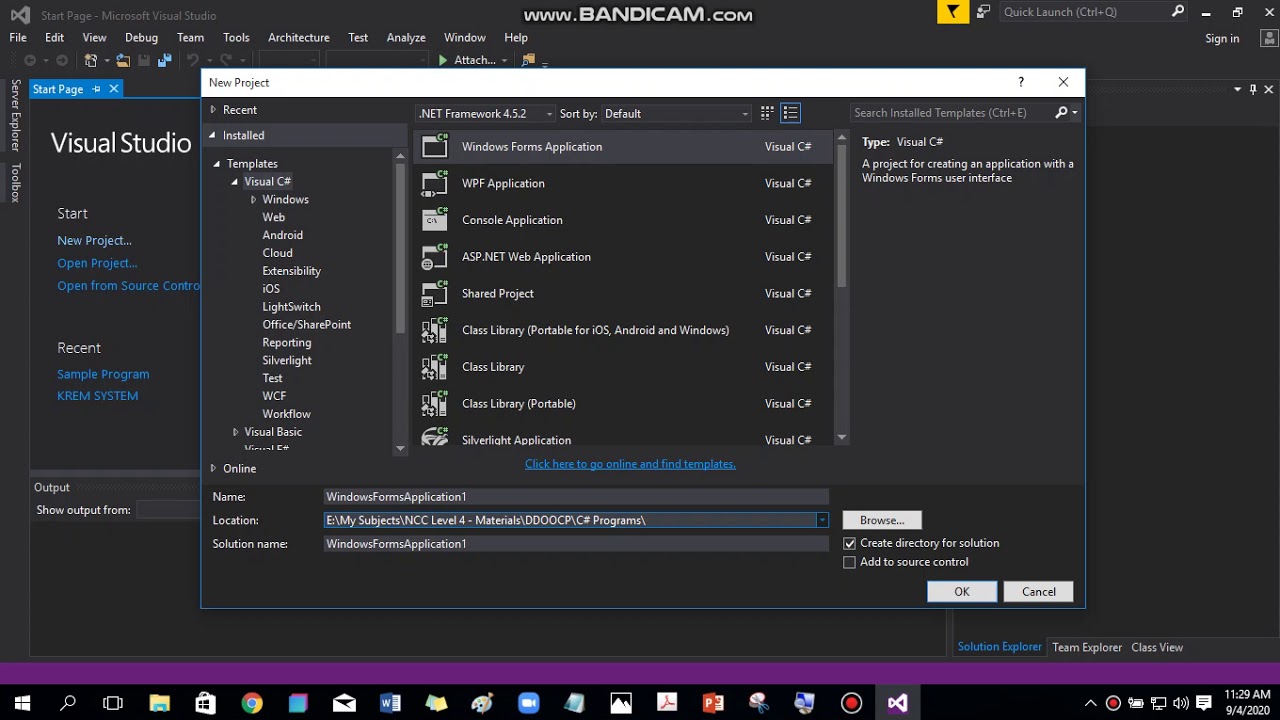The image size is (1280, 720).
Task: Switch to the Team Explorer tab
Action: tap(1087, 647)
